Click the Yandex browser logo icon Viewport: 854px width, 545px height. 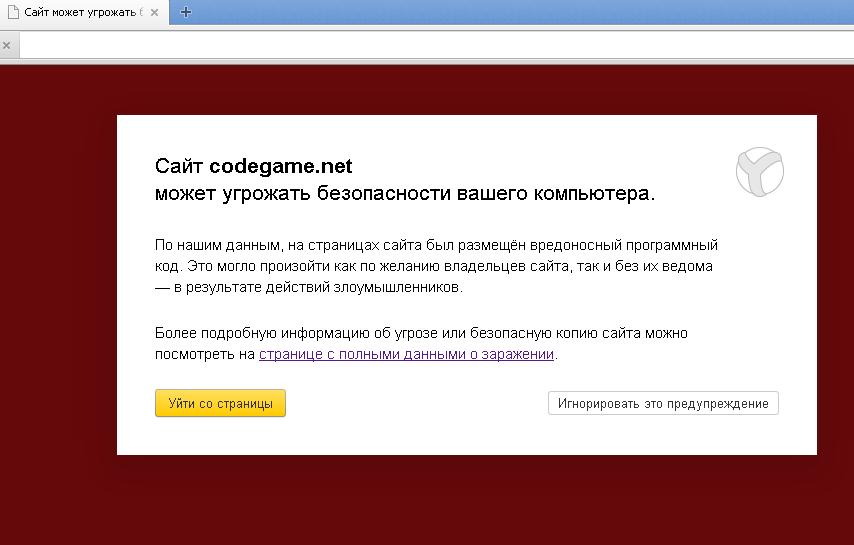[760, 172]
